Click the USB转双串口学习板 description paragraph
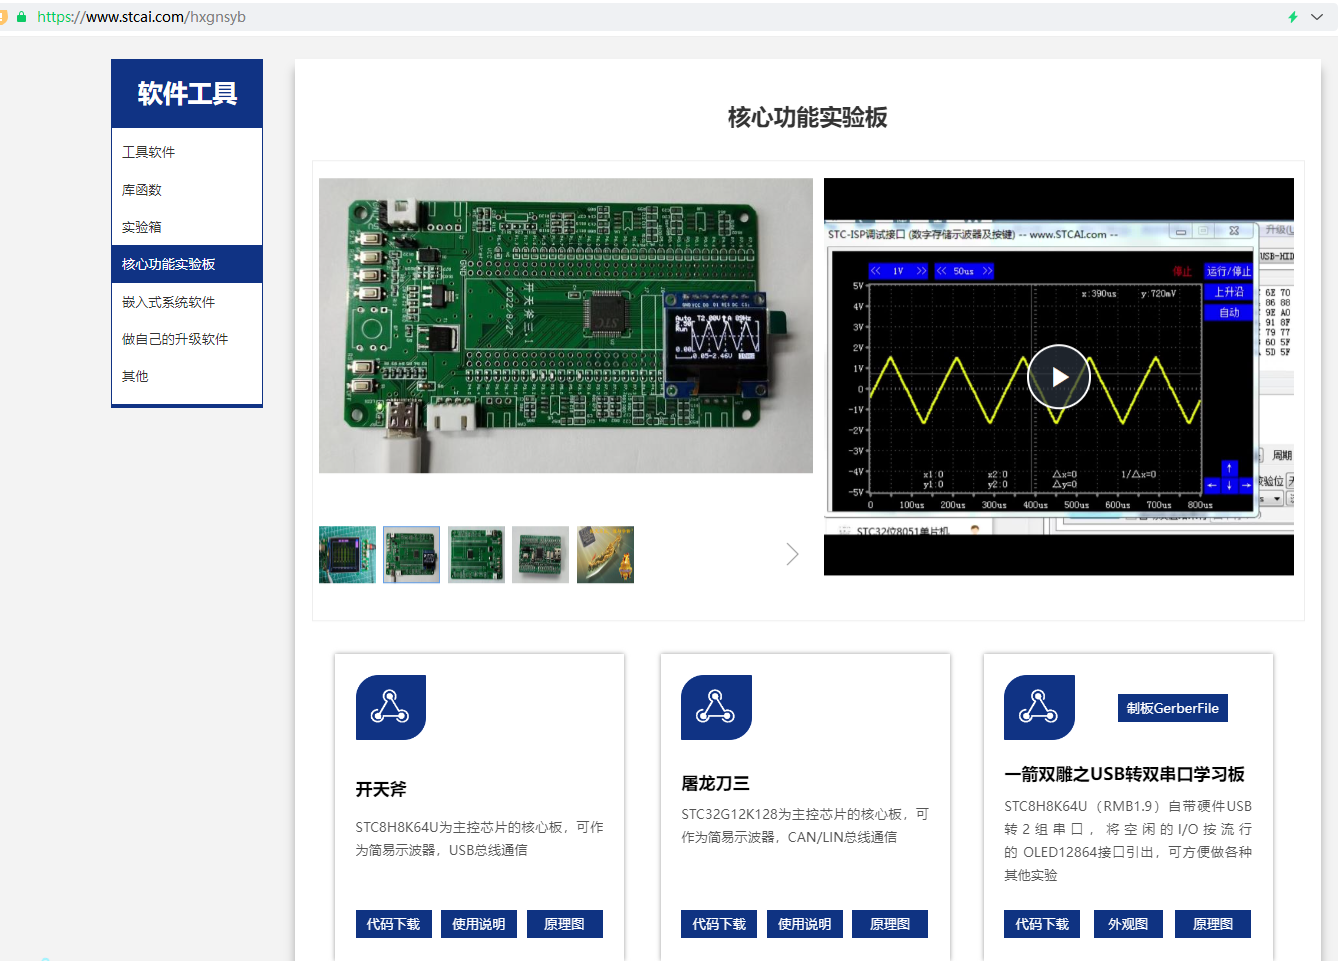Viewport: 1338px width, 961px height. pos(1128,840)
